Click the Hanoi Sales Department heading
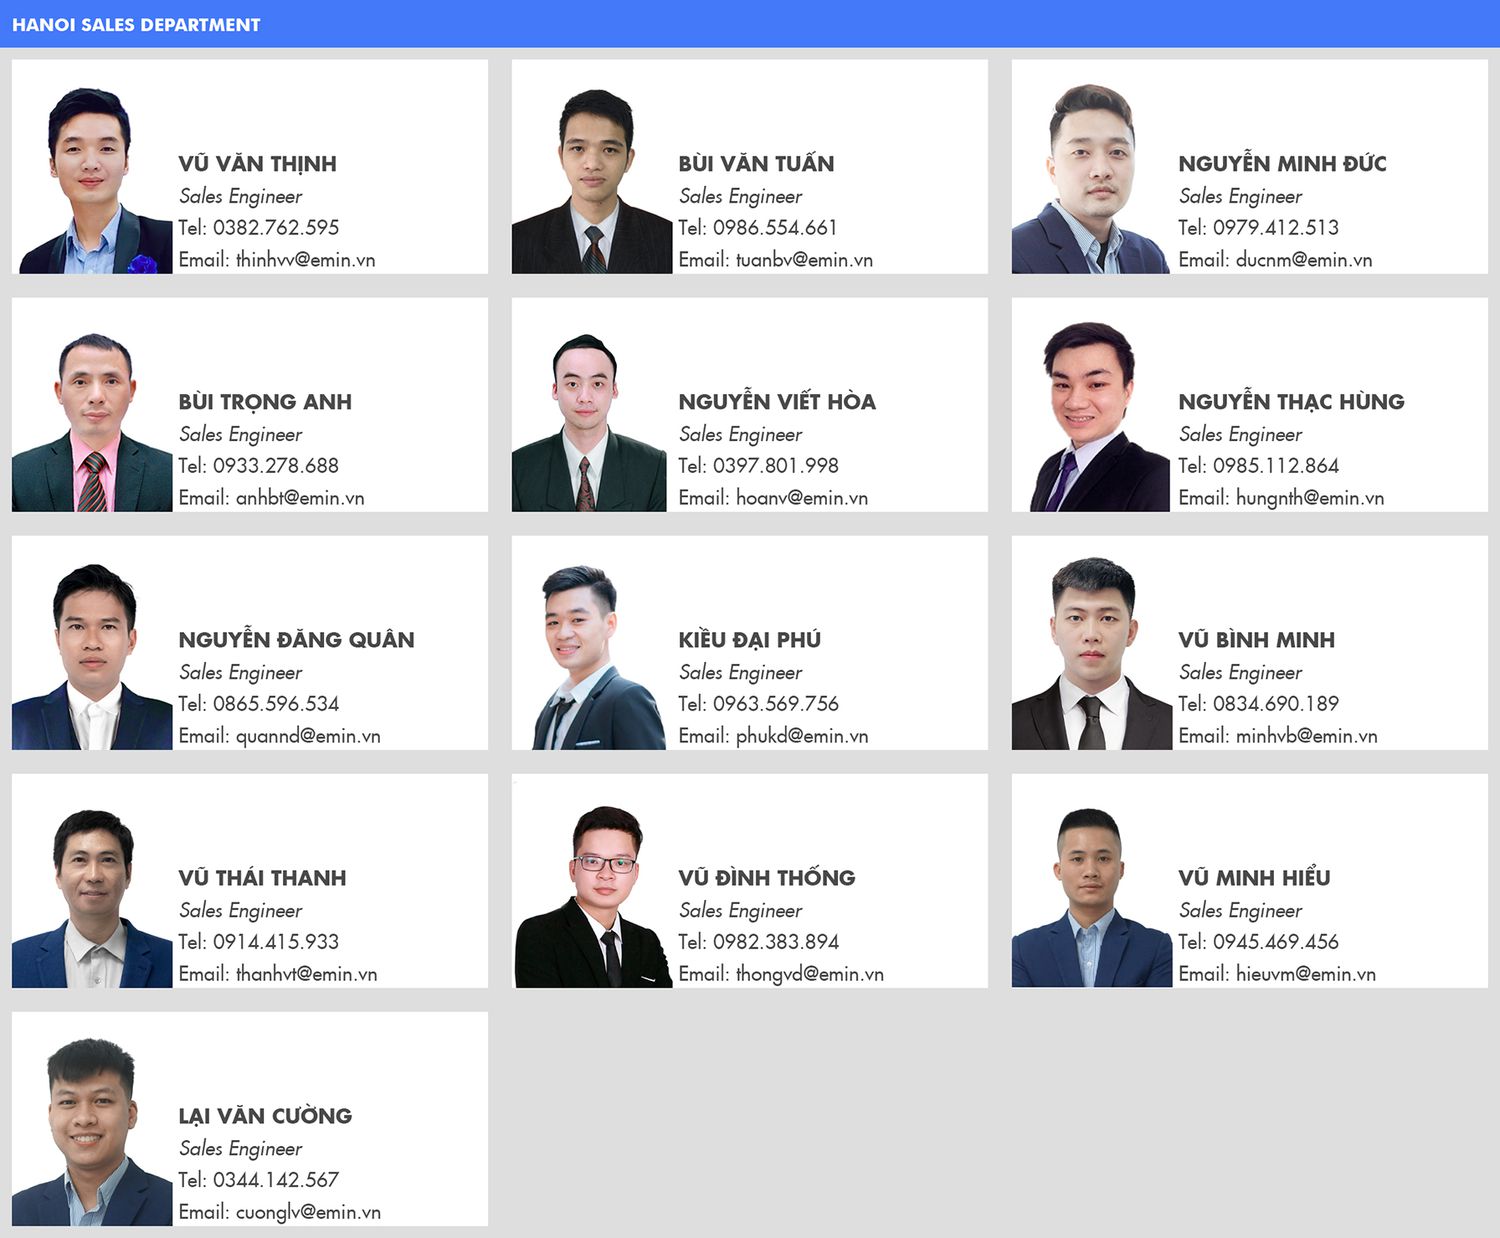Screen dimensions: 1500x1238 (x=136, y=25)
